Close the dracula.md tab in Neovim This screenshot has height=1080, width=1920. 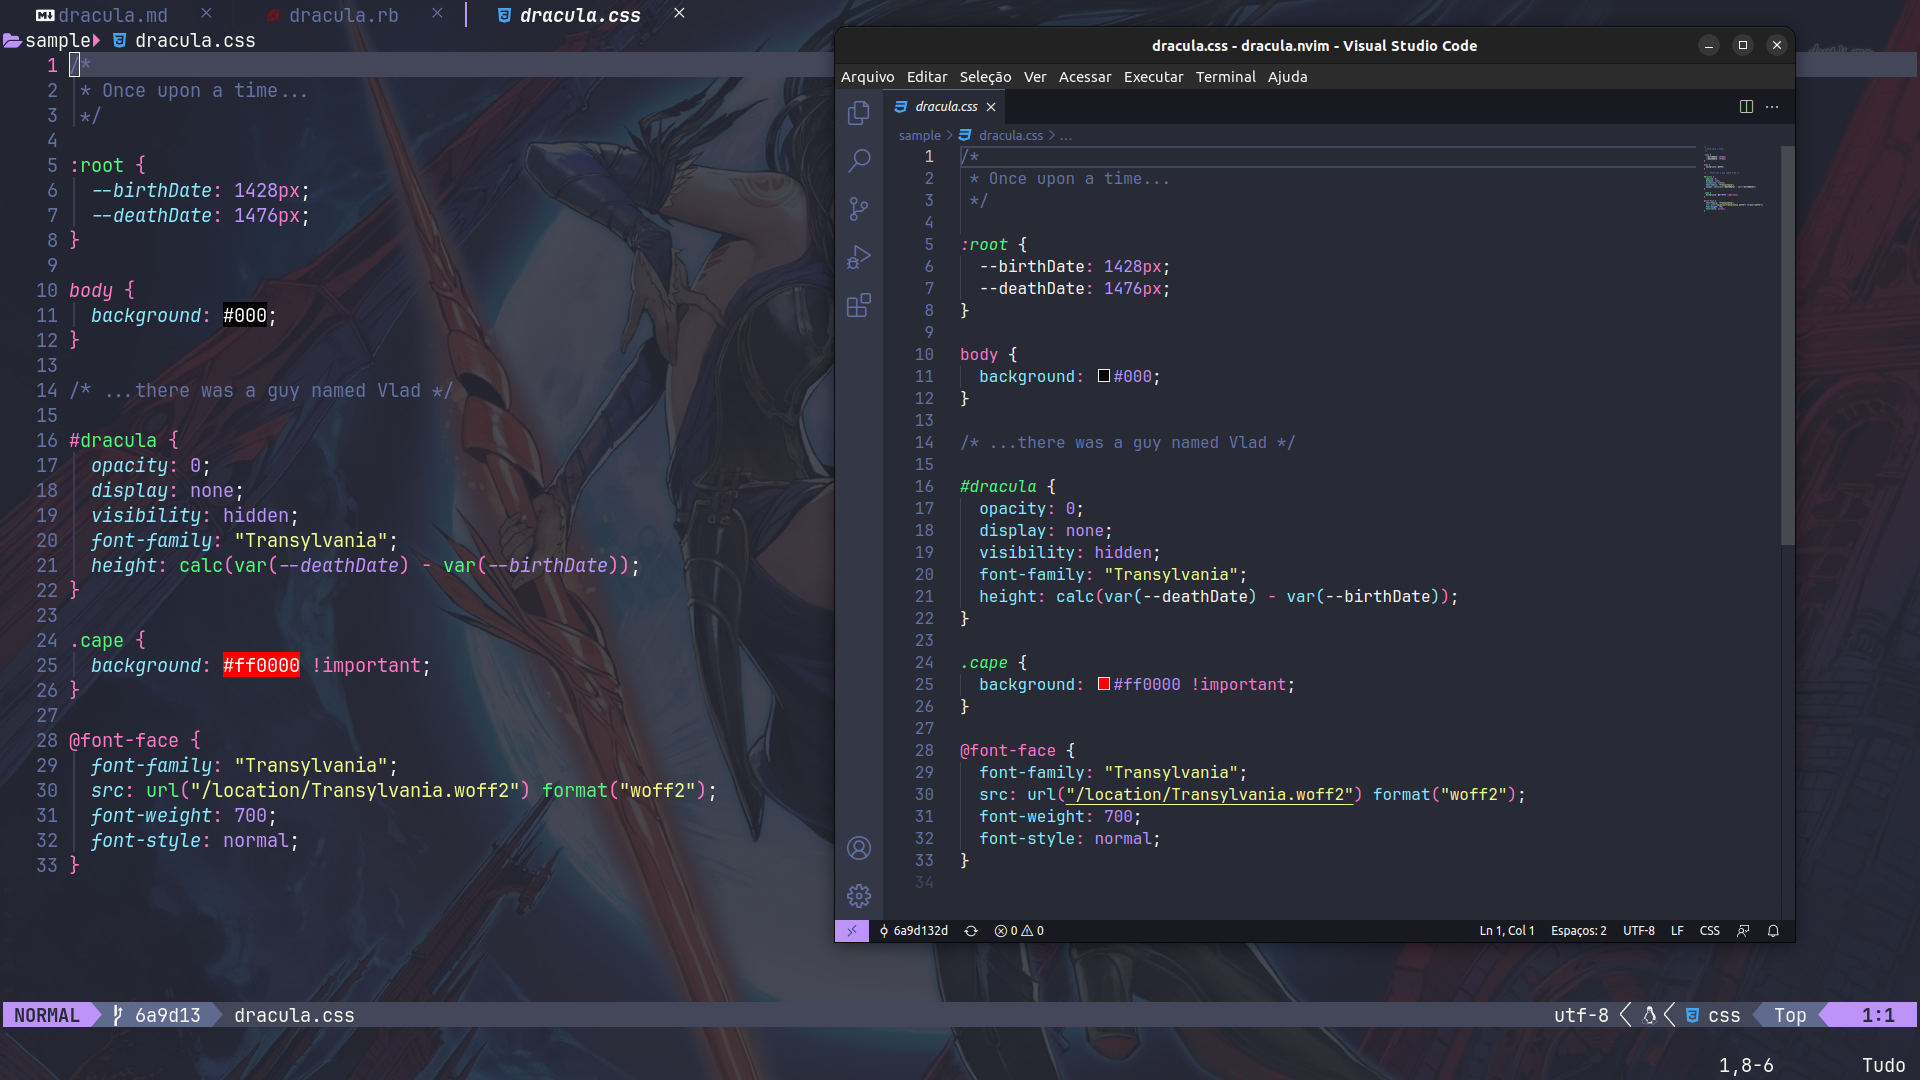pos(206,13)
